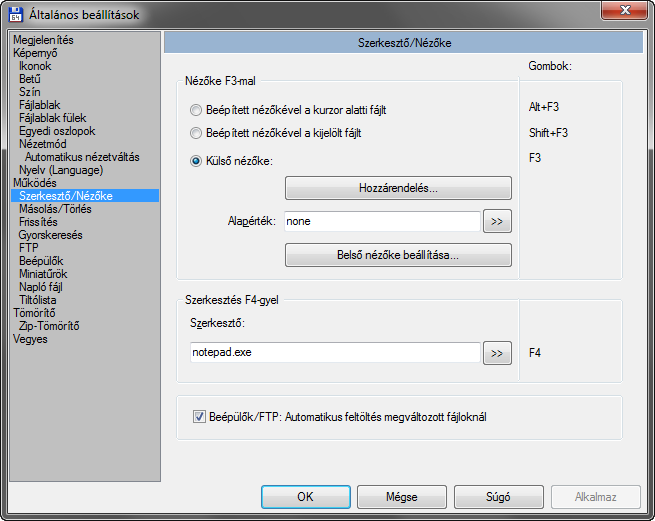Click the Alapérték: label
Viewport: 655px width, 521px height.
252,221
